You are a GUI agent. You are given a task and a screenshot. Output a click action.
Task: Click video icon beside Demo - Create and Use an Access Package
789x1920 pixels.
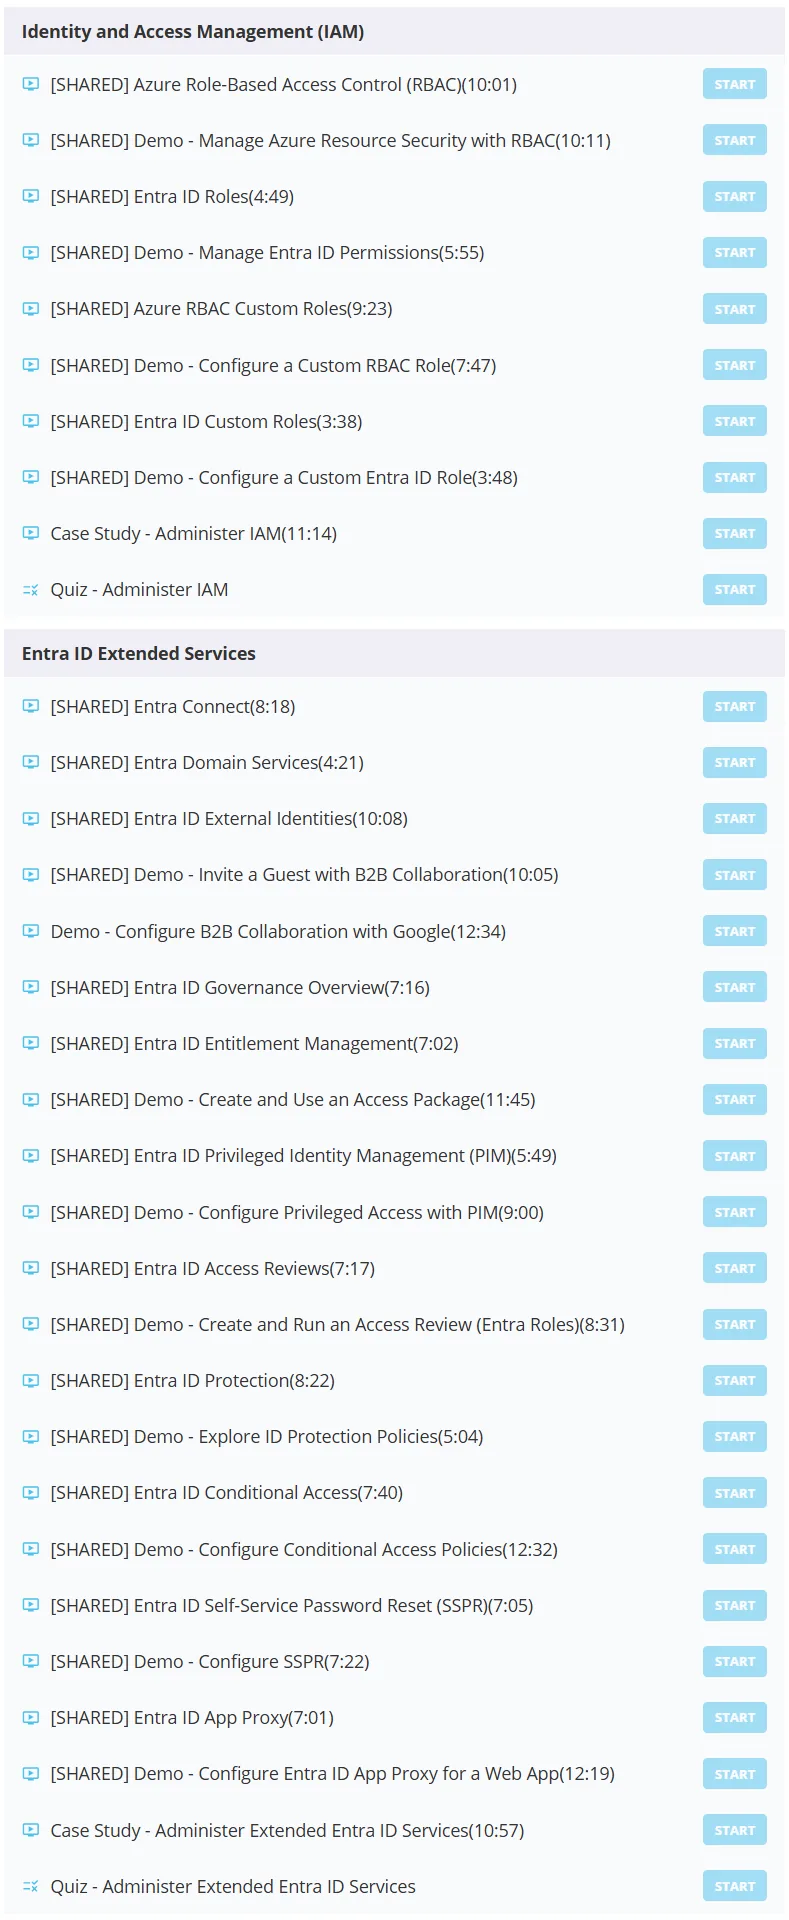(x=30, y=1099)
